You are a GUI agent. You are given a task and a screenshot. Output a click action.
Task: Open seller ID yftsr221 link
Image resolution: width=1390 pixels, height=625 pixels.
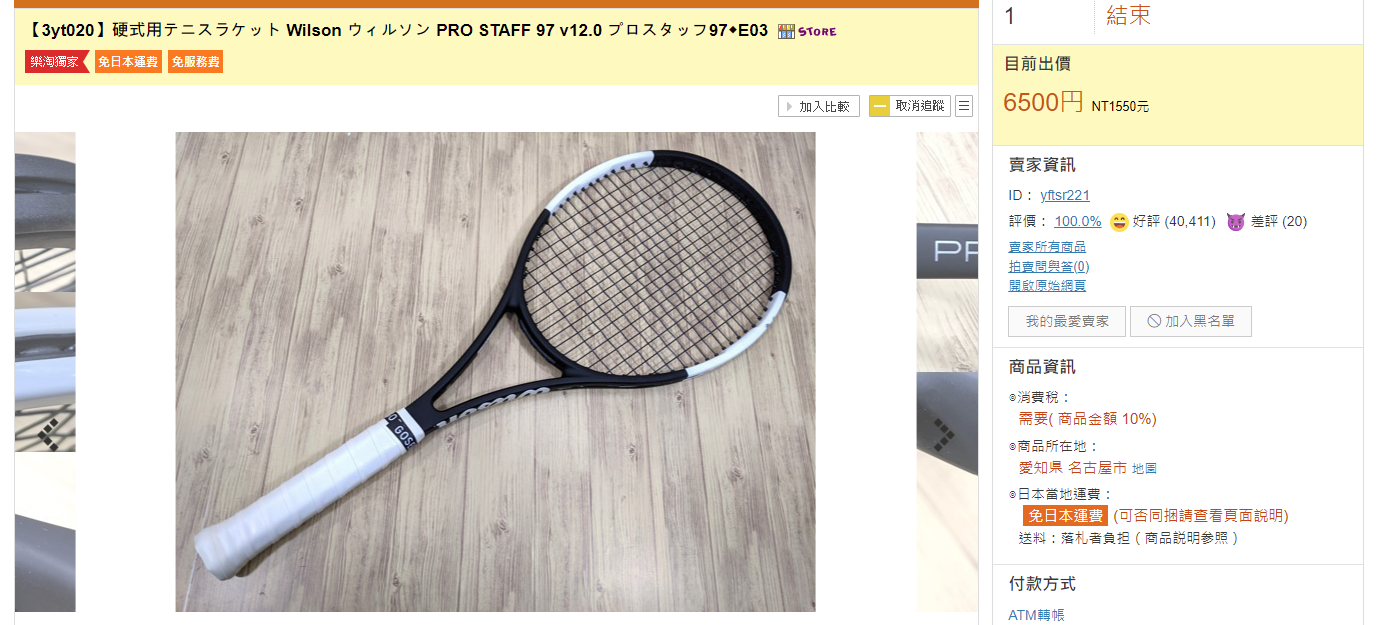1065,195
